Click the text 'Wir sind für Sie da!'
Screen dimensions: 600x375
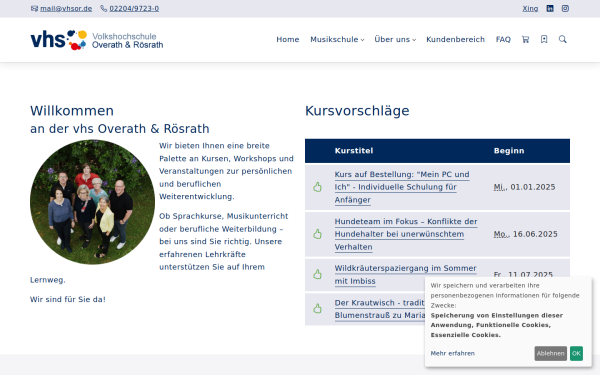[x=68, y=300]
